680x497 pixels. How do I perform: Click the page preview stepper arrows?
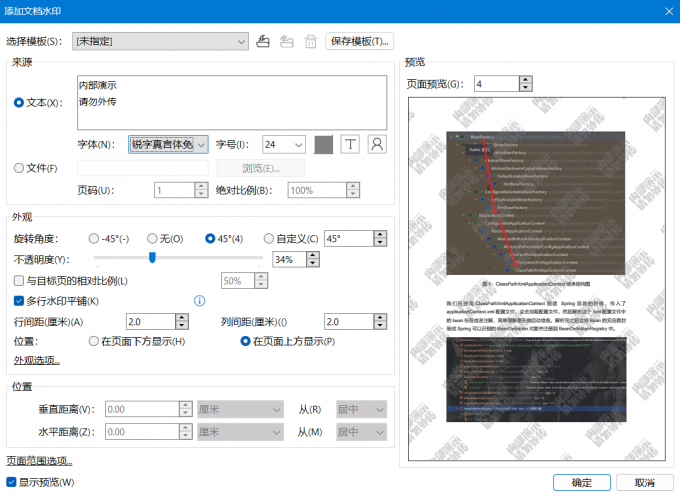coord(526,84)
